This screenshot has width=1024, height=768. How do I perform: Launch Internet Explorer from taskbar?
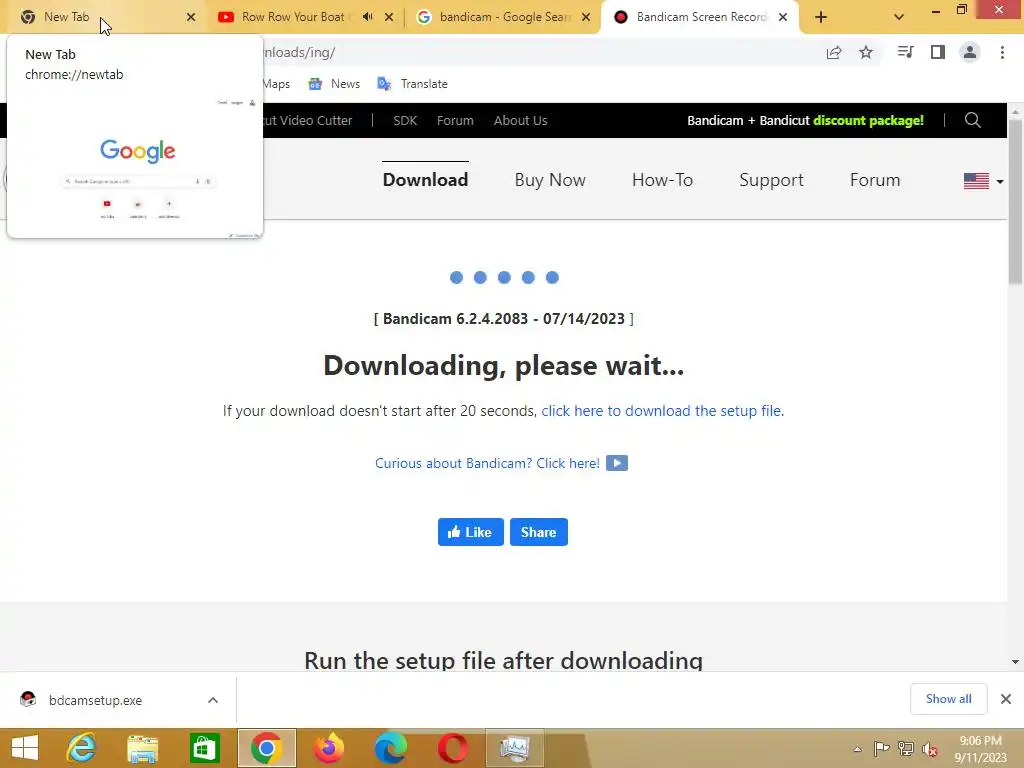click(x=82, y=748)
